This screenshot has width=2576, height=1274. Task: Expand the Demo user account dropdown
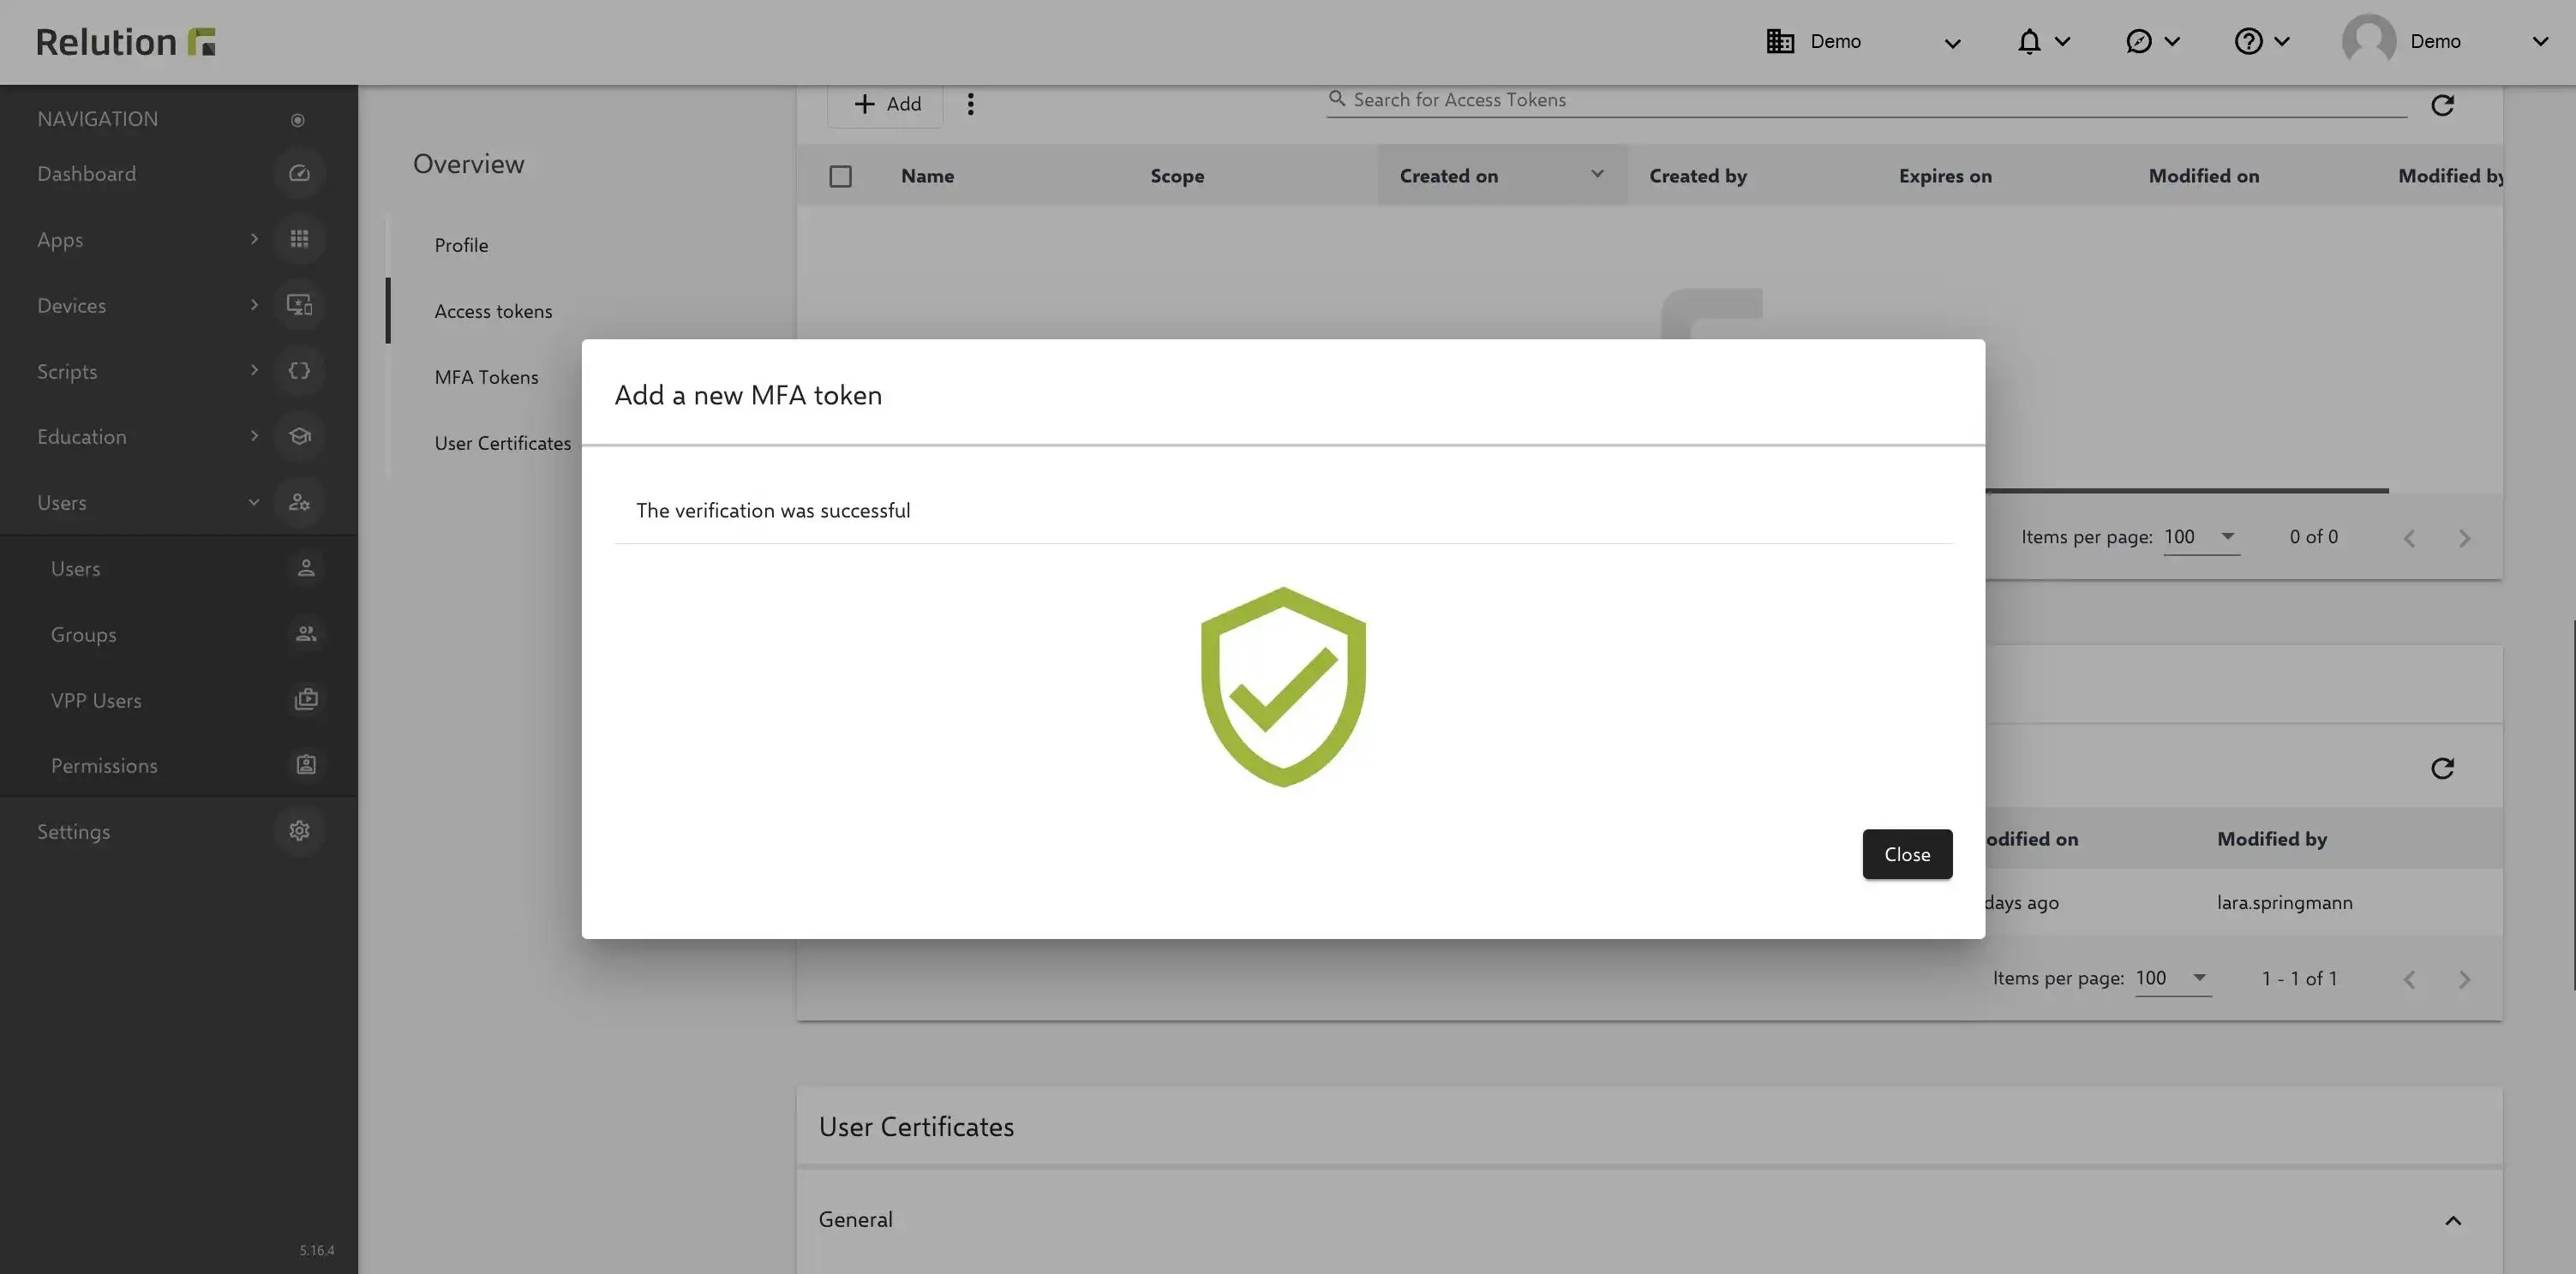coord(2540,42)
